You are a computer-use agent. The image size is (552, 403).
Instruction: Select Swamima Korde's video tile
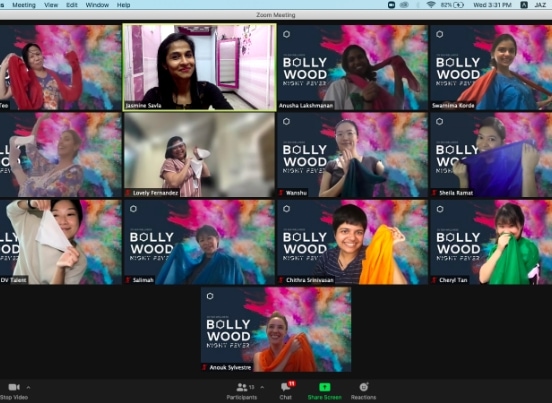coord(491,67)
